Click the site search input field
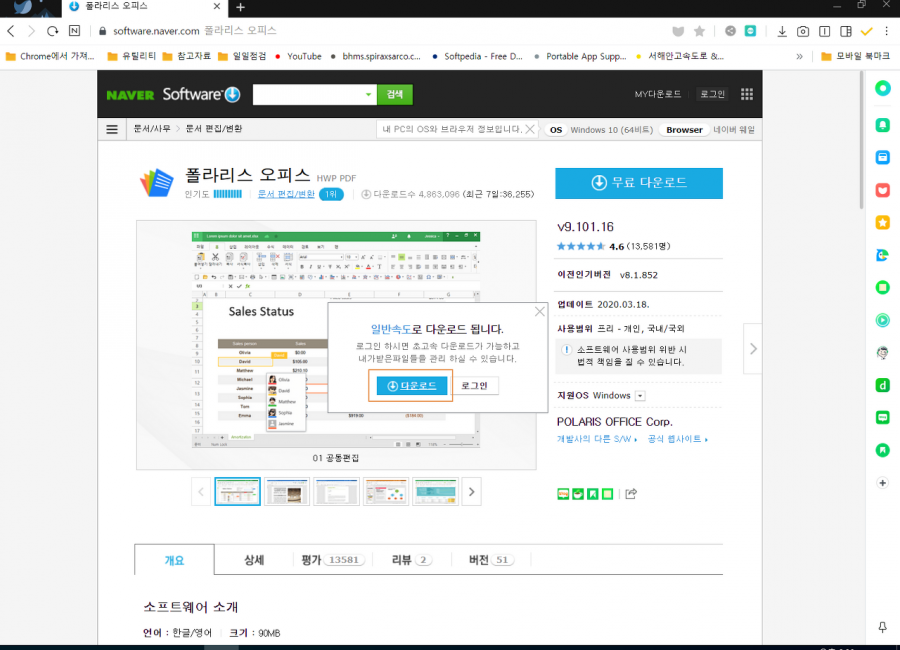Screen dimensions: 900x650 (x=308, y=95)
